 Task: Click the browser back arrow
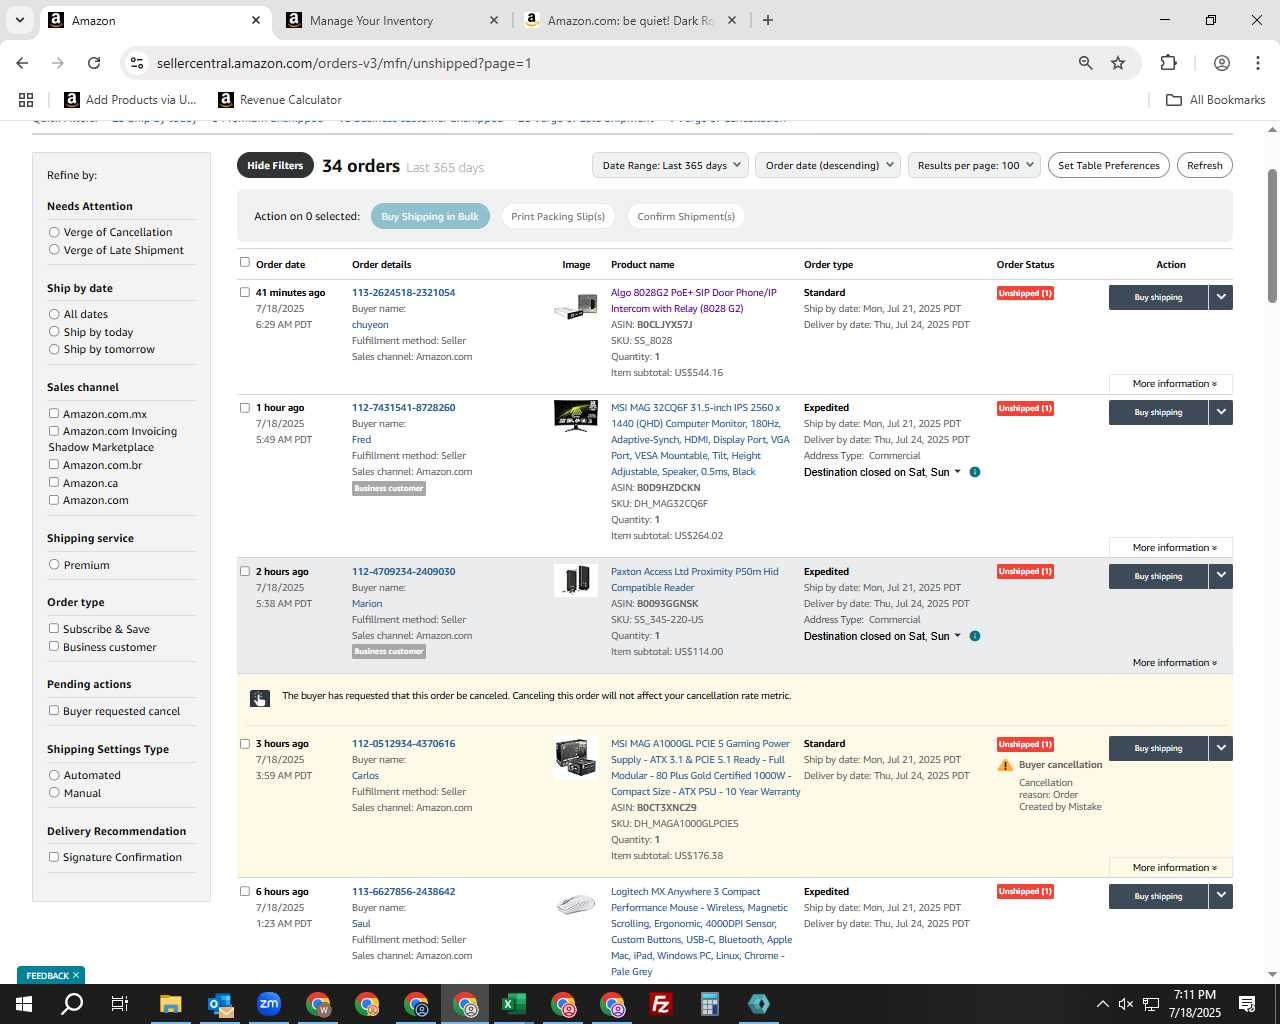22,63
